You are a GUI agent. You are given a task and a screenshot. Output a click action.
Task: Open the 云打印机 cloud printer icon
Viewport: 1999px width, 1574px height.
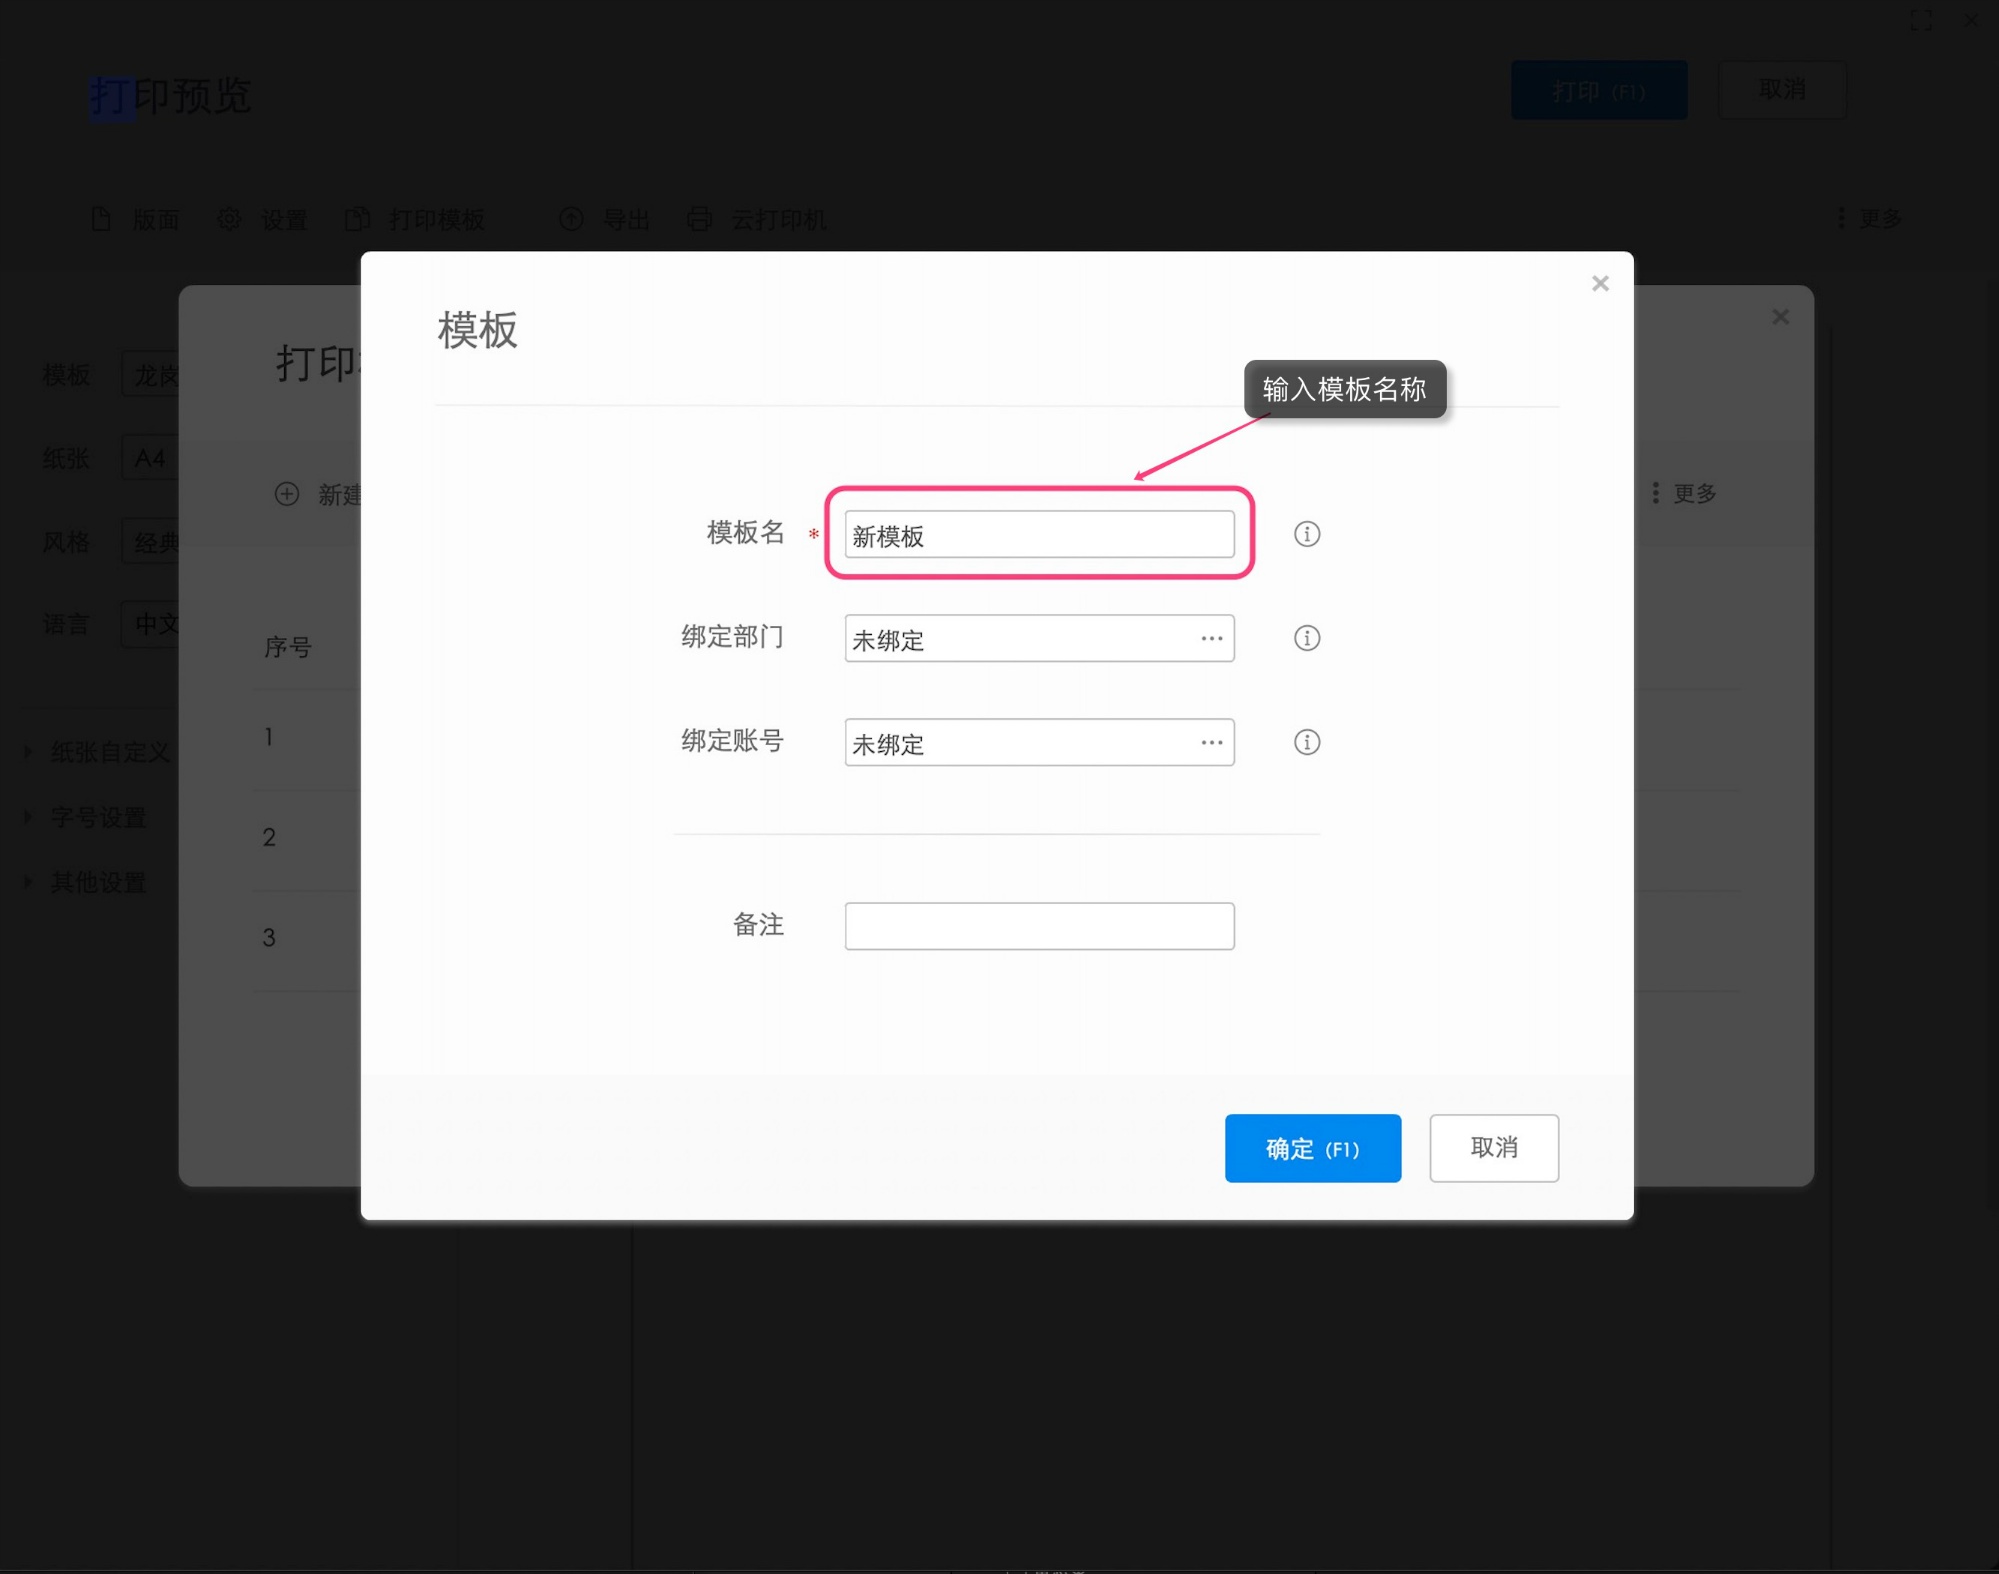[x=699, y=219]
